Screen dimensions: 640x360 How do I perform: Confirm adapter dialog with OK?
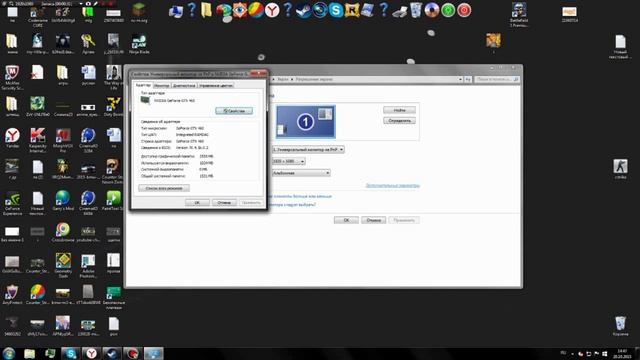pos(197,202)
